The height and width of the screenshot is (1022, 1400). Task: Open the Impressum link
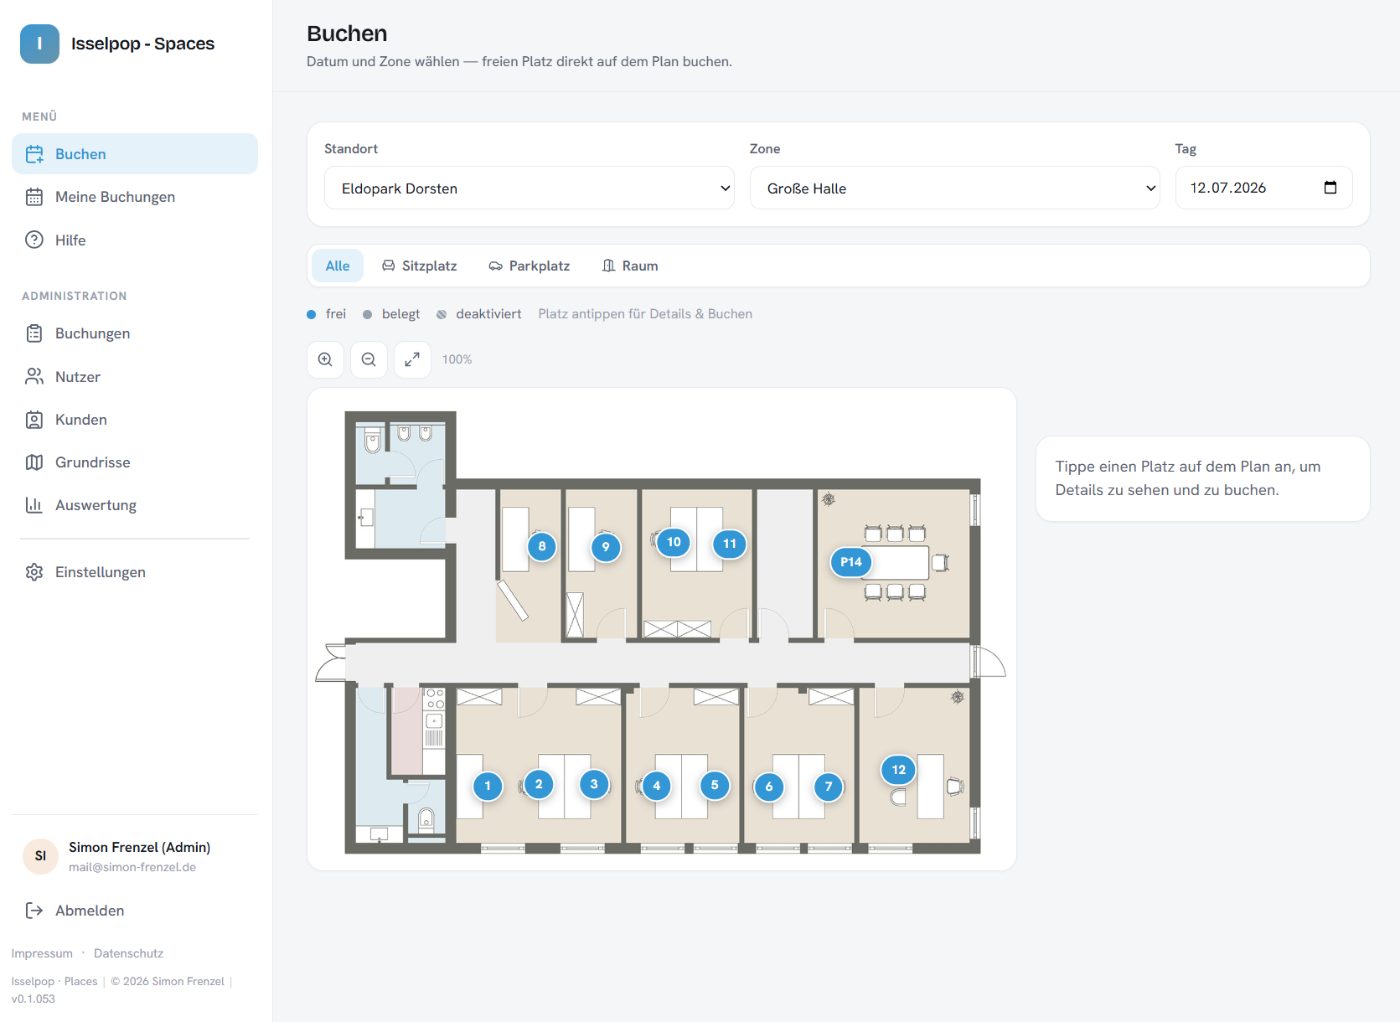tap(42, 953)
